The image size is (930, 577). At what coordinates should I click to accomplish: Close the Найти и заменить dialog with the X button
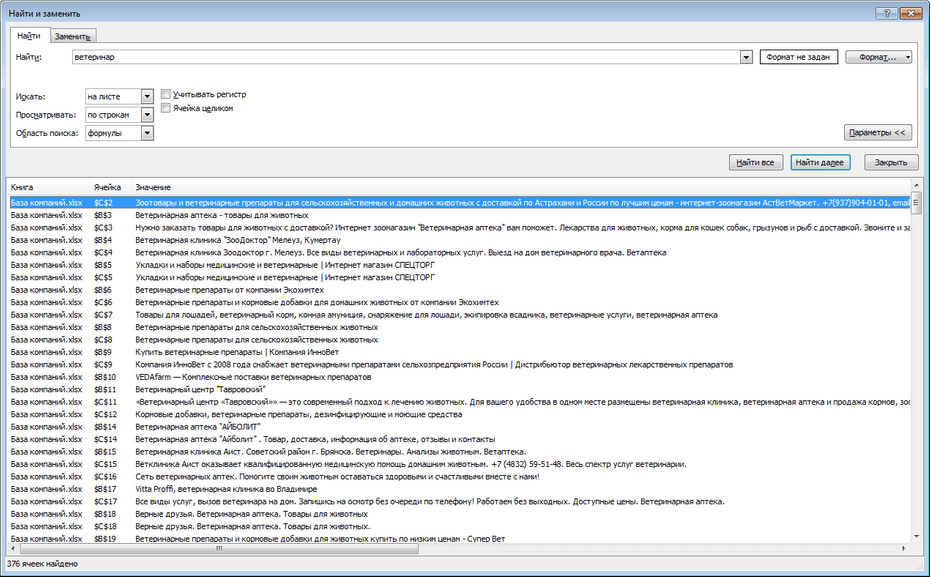click(910, 13)
